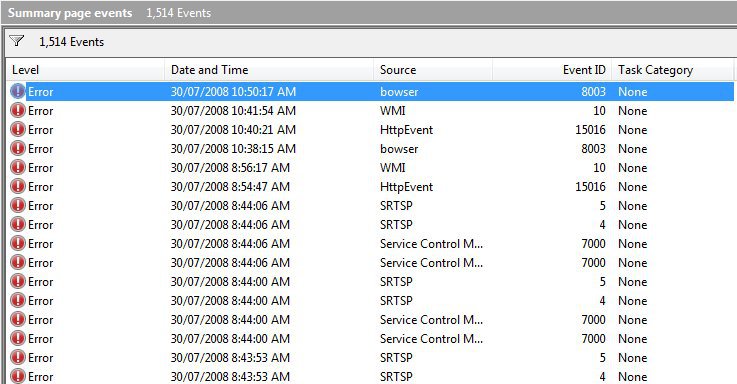Click error icon of WMI 8:56:17 AM row
This screenshot has height=384, width=737.
17,167
